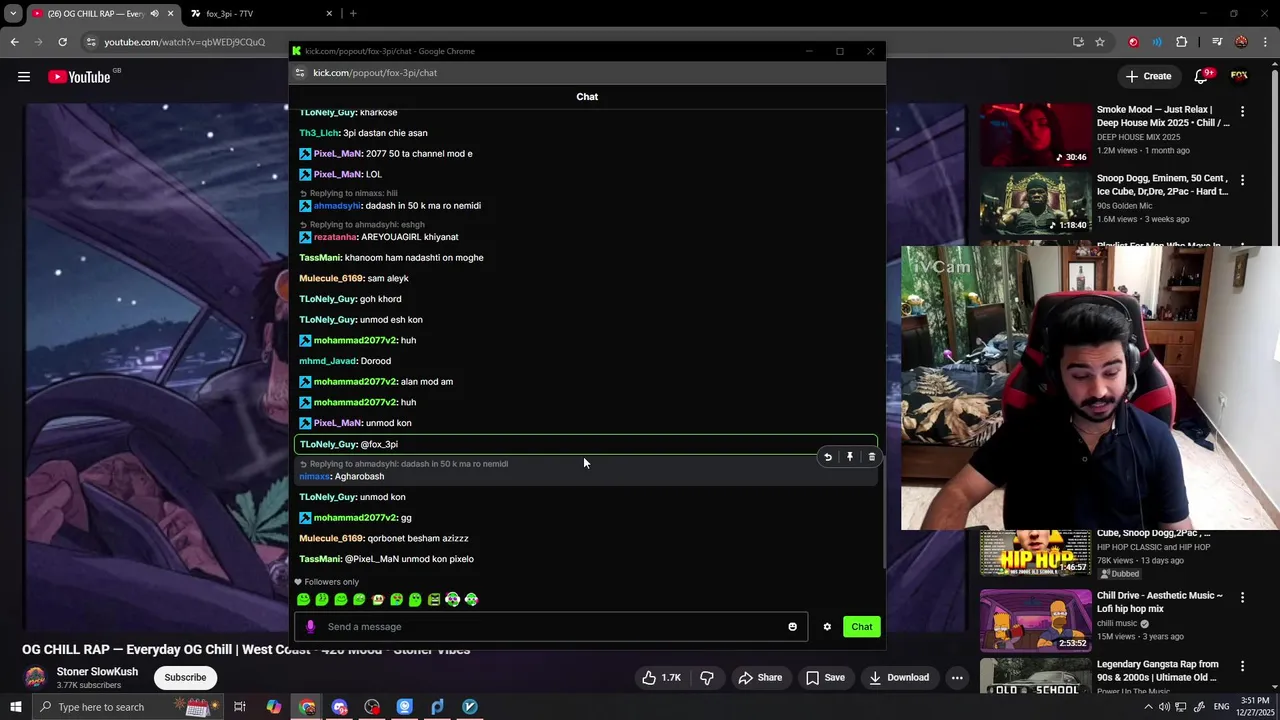Click the purple microphone icon in chat input
Screen dimensions: 1280x720
coord(310,627)
